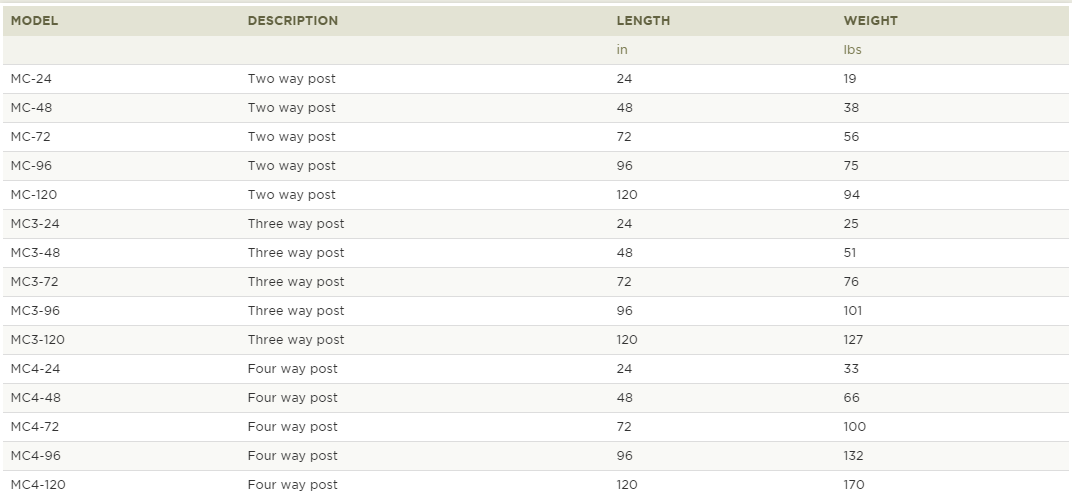Click the MC4-120 model entry
Viewport: 1072px width, 499px height.
(x=38, y=485)
